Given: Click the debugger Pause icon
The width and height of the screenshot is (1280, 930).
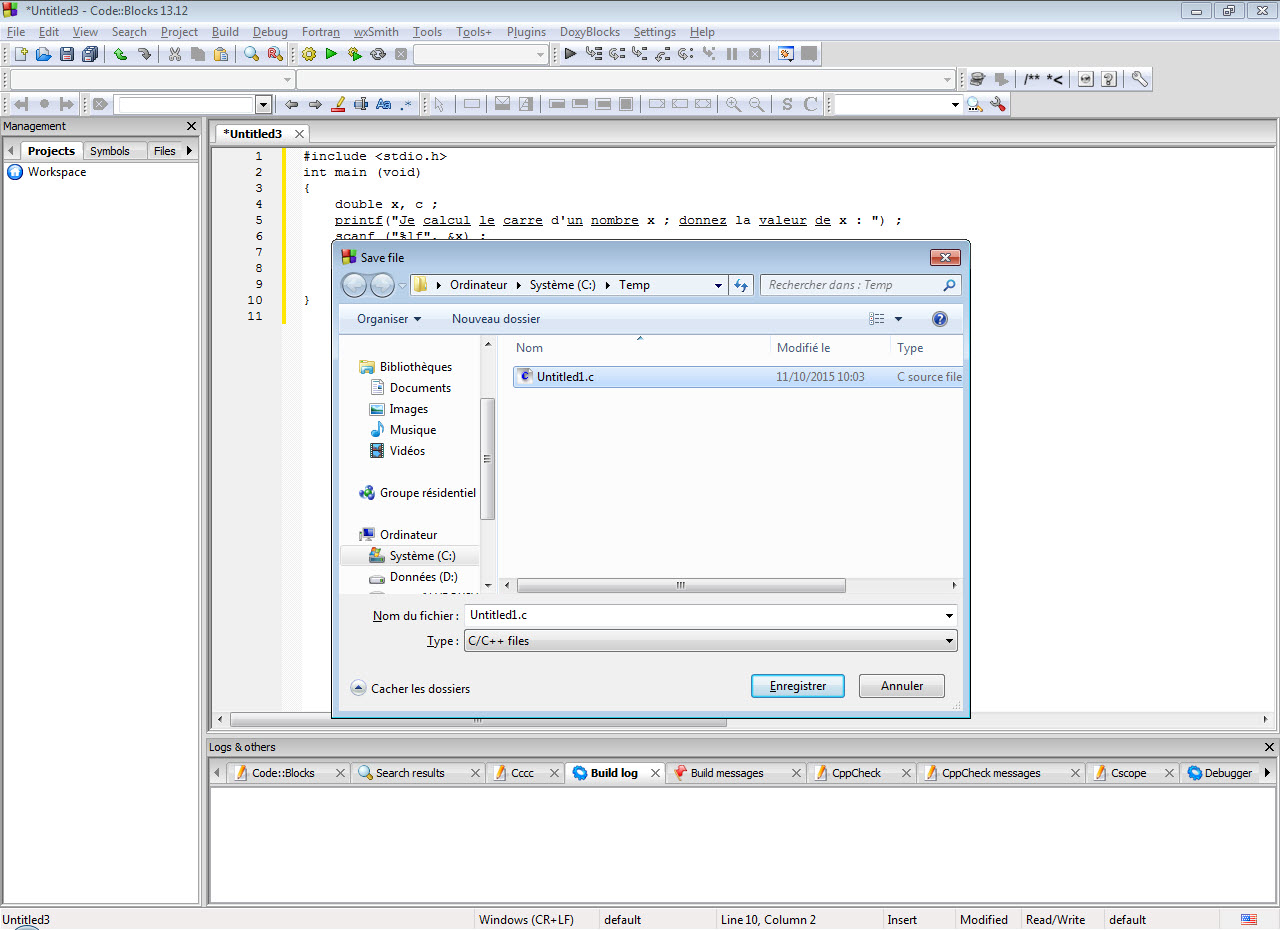Looking at the screenshot, I should [732, 54].
